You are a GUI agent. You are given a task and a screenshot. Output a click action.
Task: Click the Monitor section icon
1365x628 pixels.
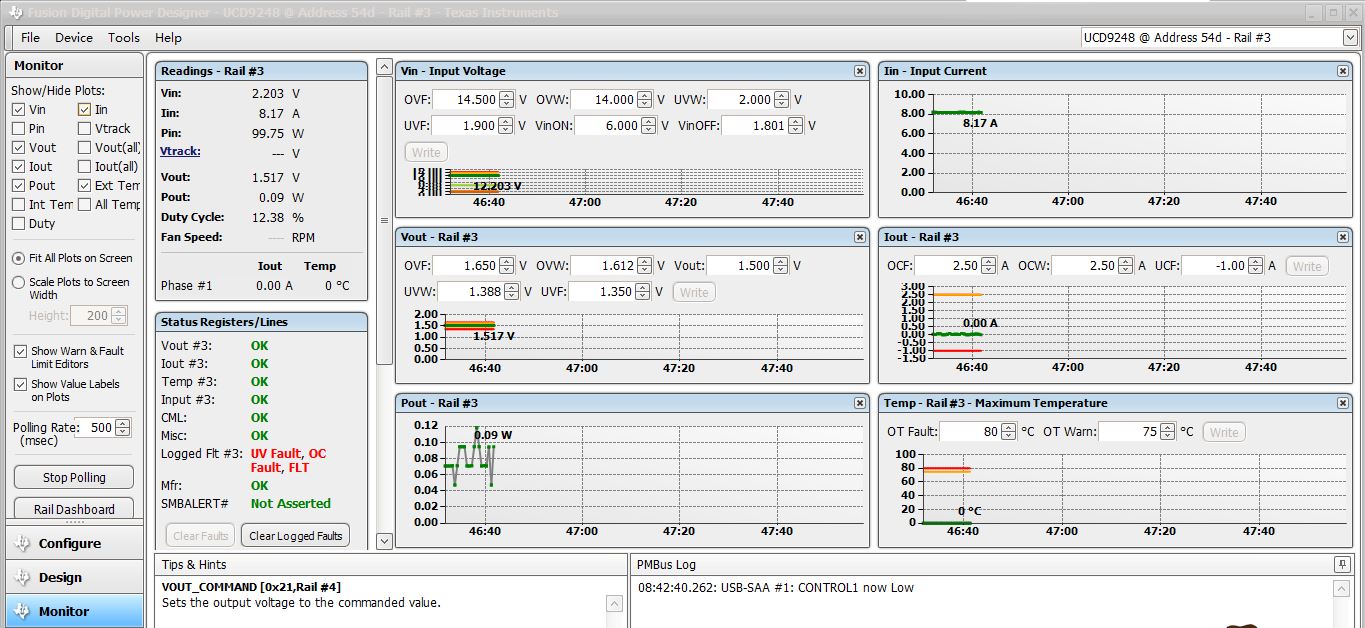23,611
